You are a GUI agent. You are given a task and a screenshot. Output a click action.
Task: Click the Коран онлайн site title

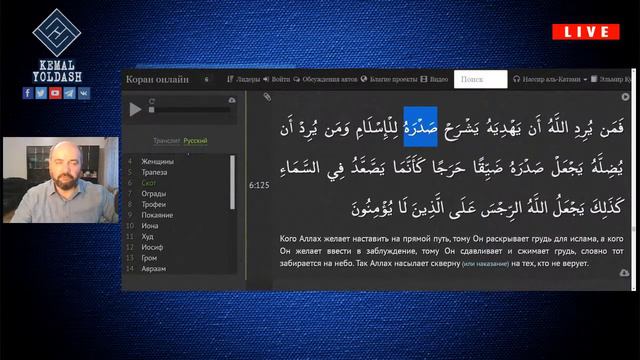(x=157, y=79)
